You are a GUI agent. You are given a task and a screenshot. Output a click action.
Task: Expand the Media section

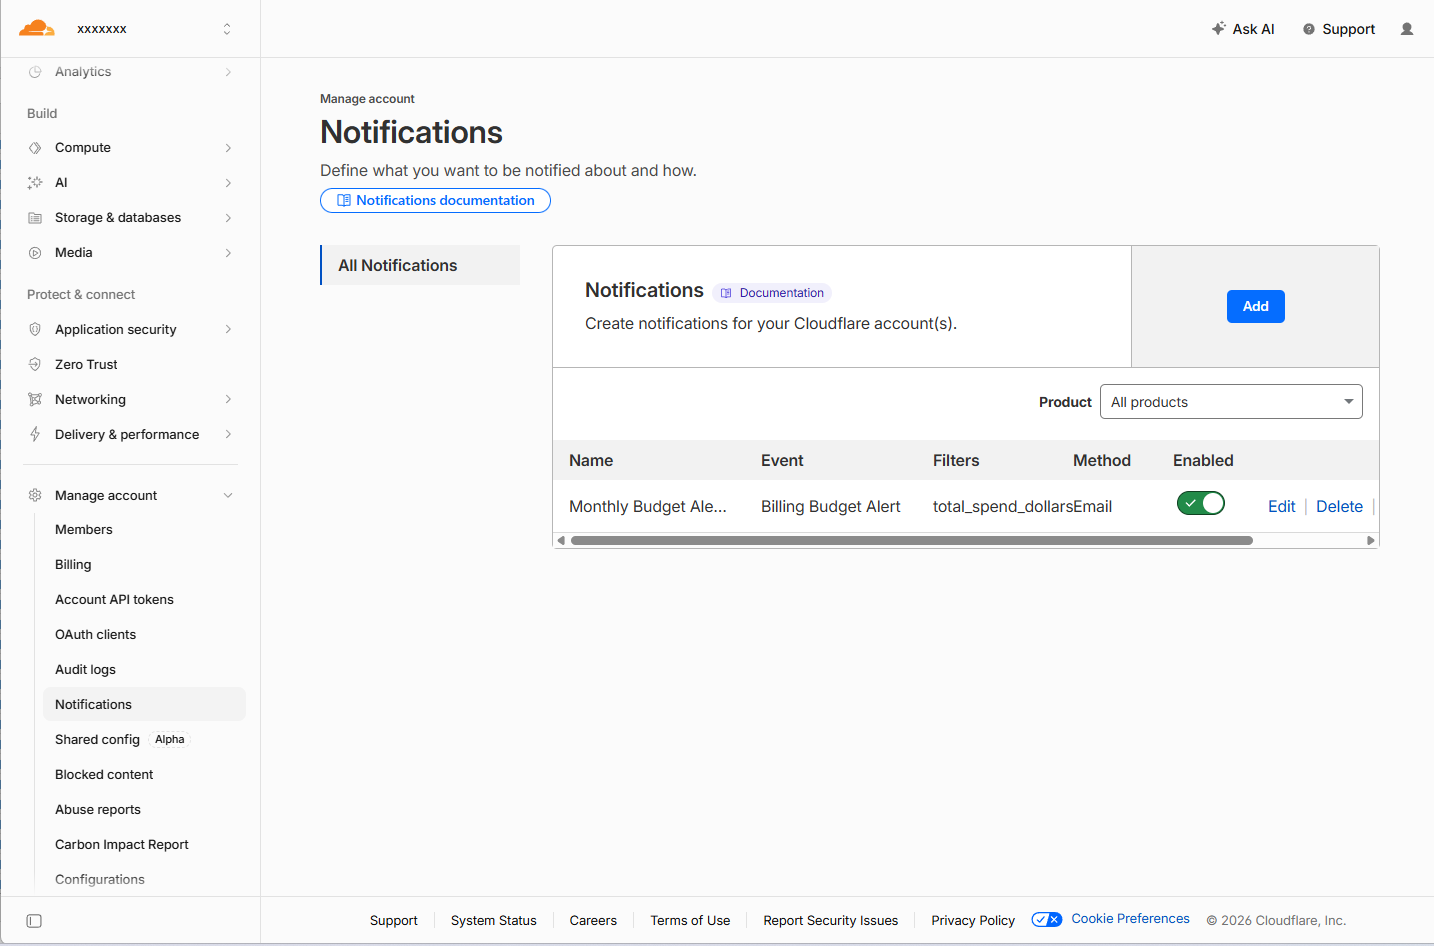coord(228,253)
